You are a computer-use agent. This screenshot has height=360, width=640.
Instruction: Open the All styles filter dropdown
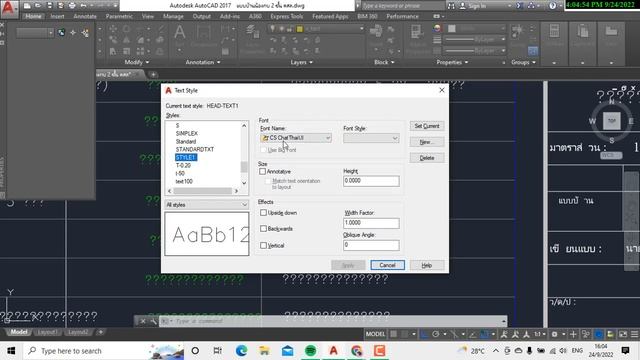pyautogui.click(x=207, y=204)
